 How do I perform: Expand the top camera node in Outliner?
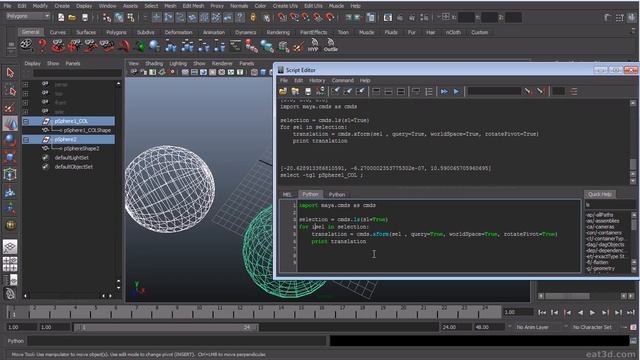(x=26, y=93)
